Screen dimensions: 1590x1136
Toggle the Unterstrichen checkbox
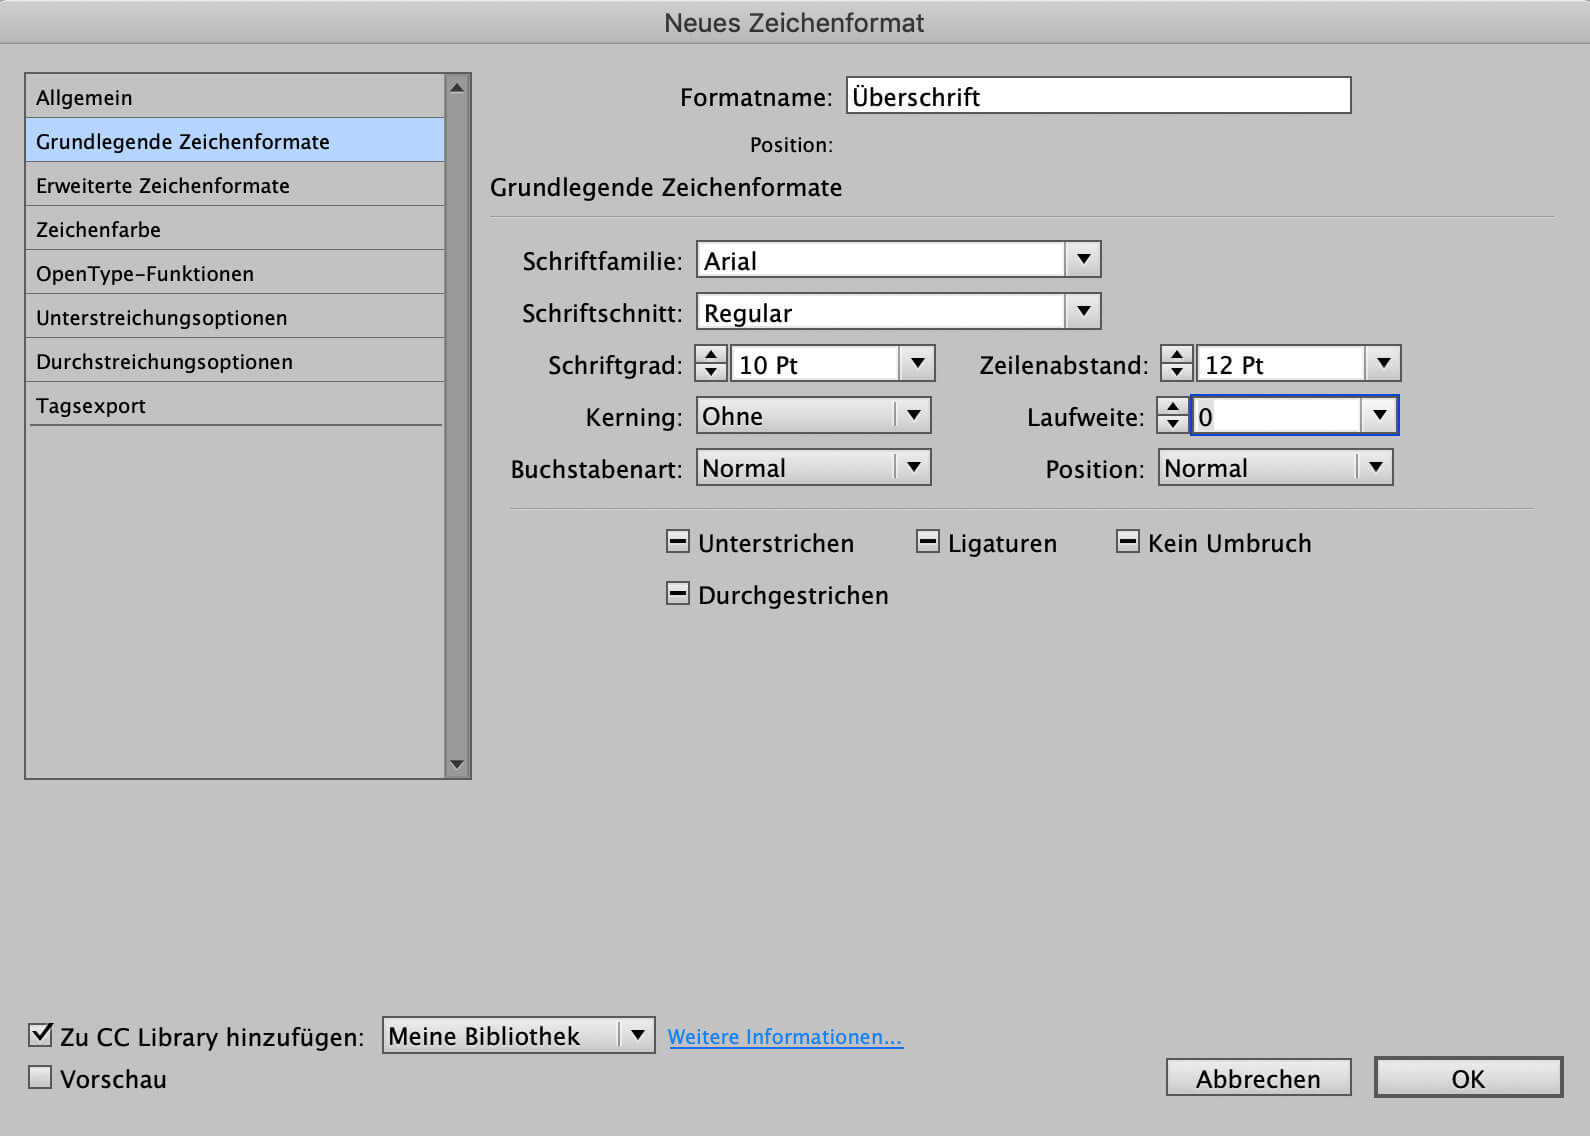[678, 542]
